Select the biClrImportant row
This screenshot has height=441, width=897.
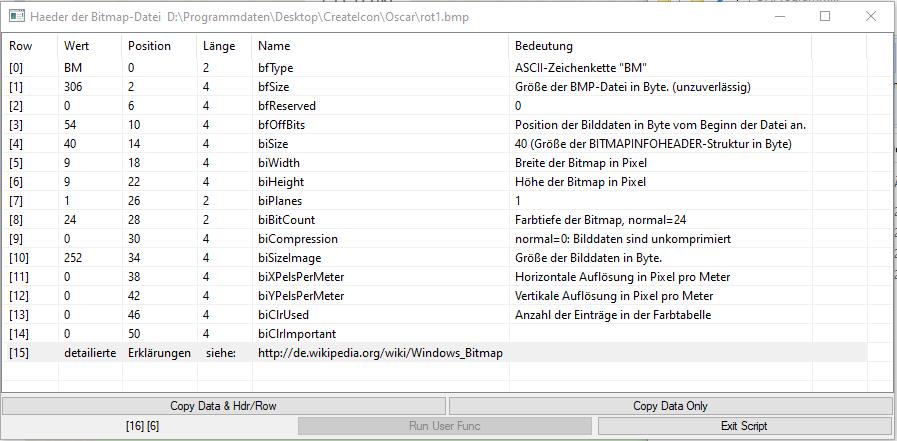[296, 334]
